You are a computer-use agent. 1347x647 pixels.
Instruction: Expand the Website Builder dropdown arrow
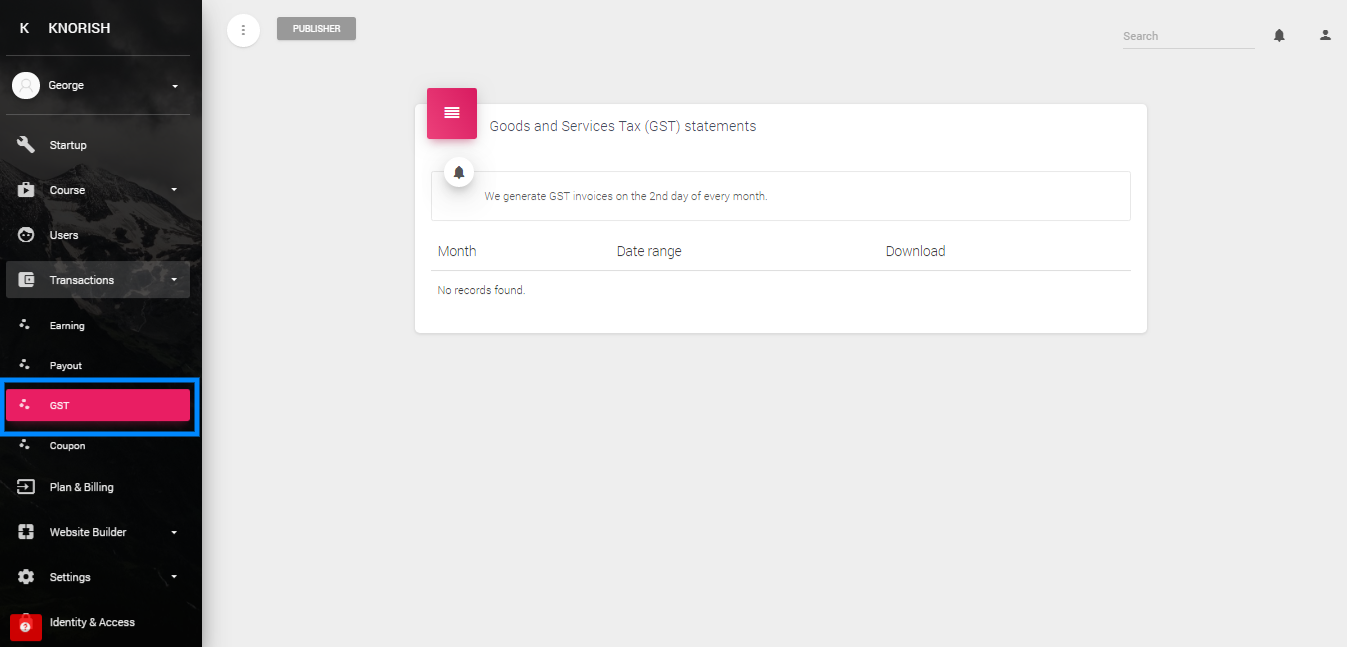click(x=174, y=532)
